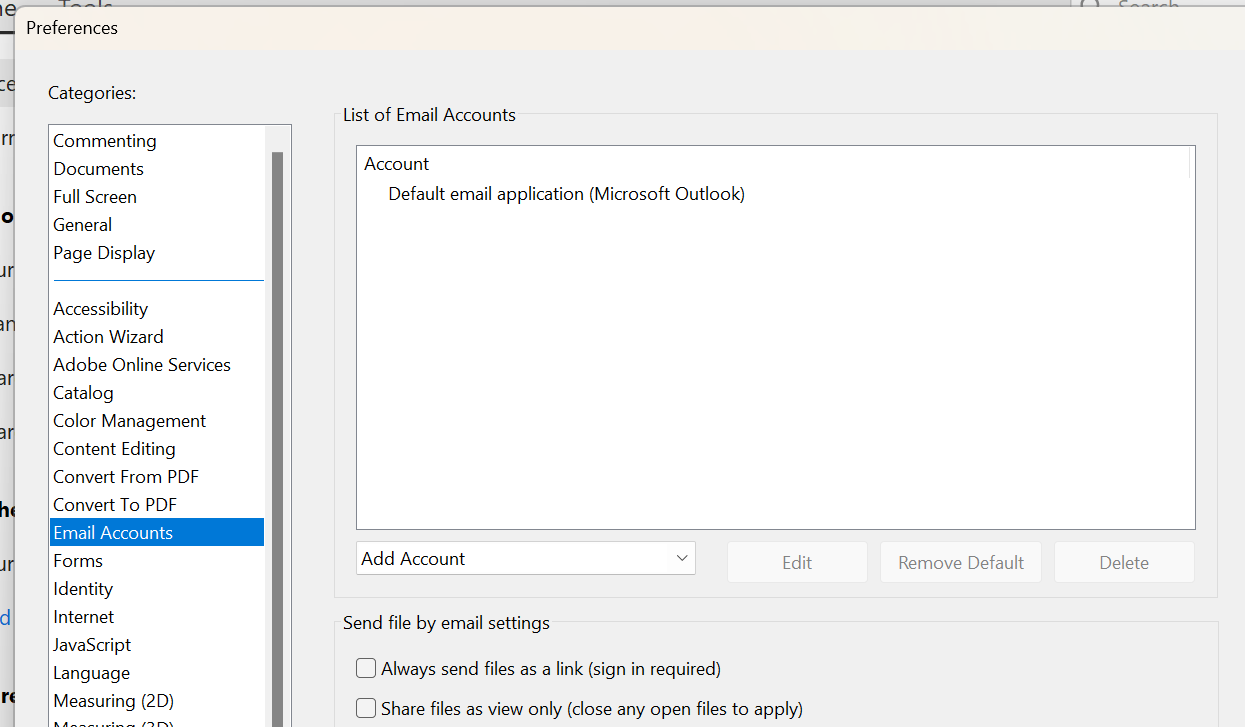Image resolution: width=1245 pixels, height=727 pixels.
Task: Open the Documents preferences category
Action: point(98,168)
